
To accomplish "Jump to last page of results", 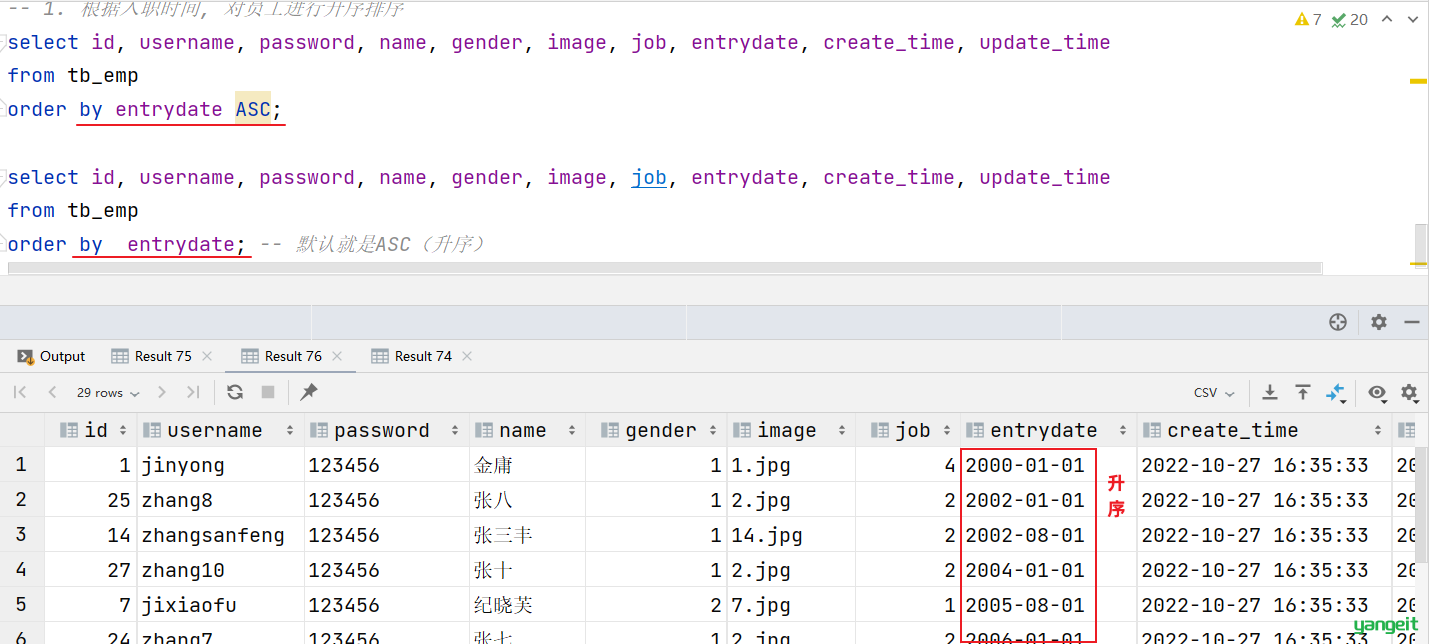I will [193, 392].
